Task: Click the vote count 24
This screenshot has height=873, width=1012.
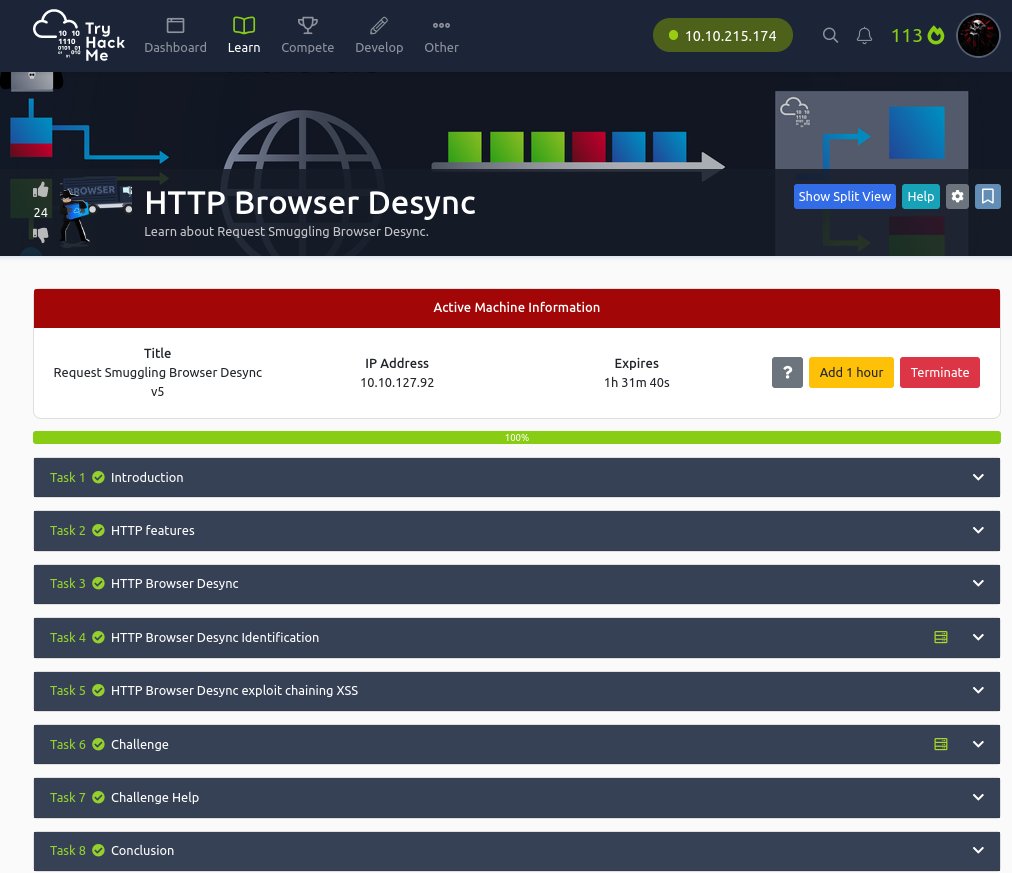Action: (41, 212)
